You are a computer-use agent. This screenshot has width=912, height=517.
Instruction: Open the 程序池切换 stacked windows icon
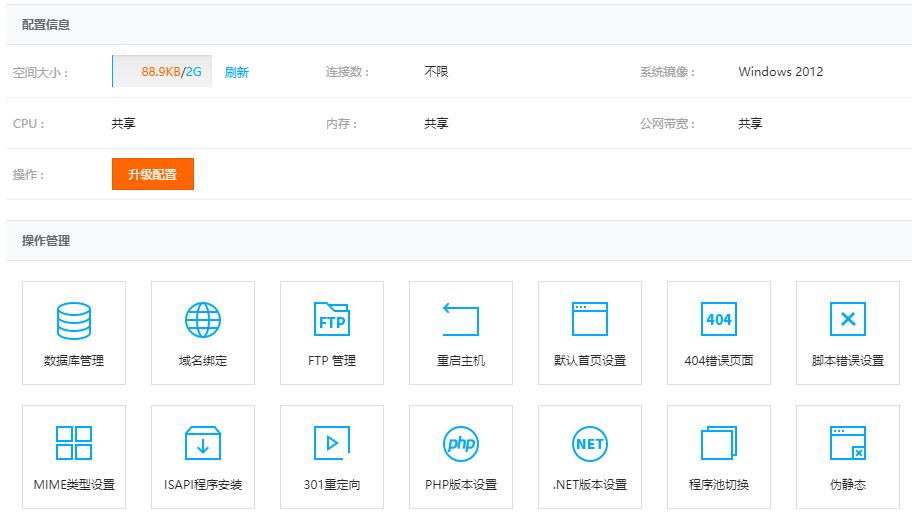[719, 443]
